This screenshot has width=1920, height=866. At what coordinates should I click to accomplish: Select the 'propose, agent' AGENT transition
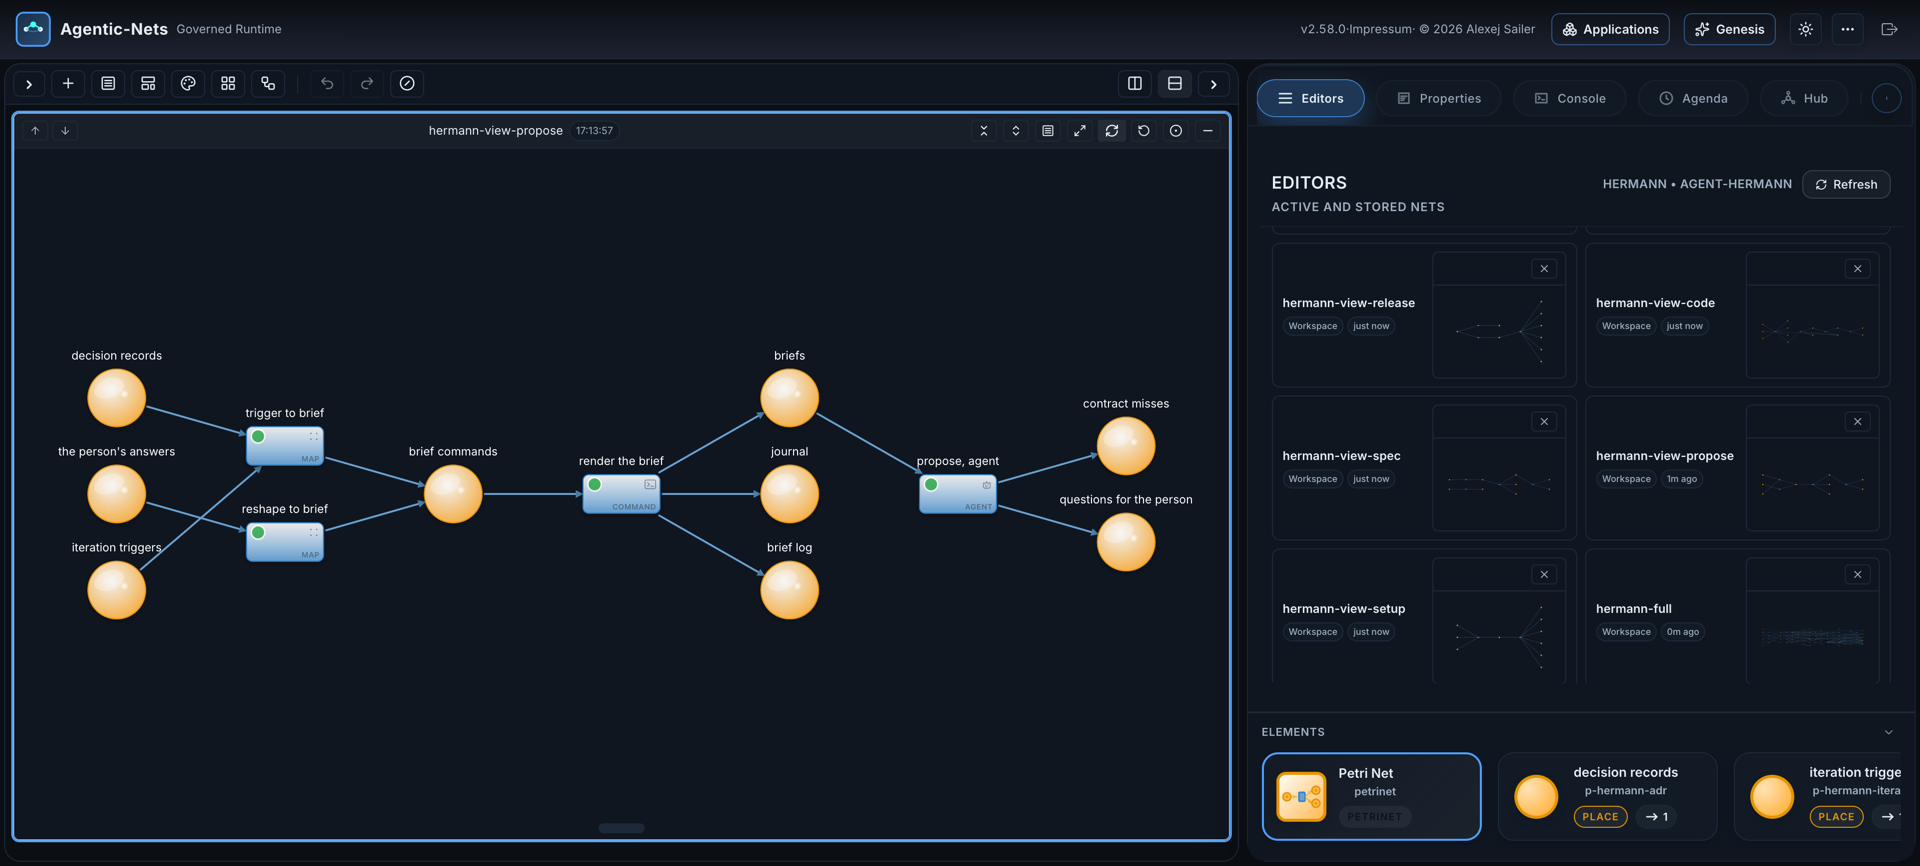pos(958,494)
